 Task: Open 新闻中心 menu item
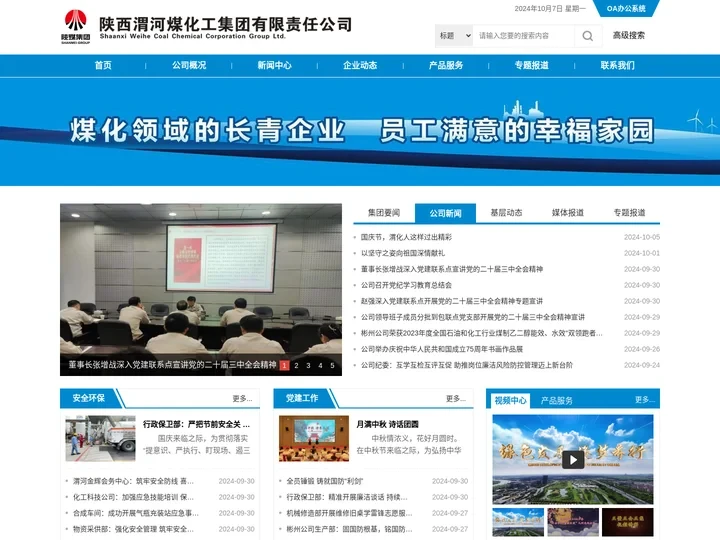tap(275, 65)
